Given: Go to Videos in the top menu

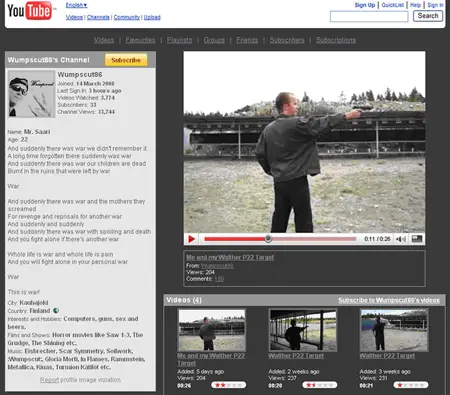Looking at the screenshot, I should [74, 17].
